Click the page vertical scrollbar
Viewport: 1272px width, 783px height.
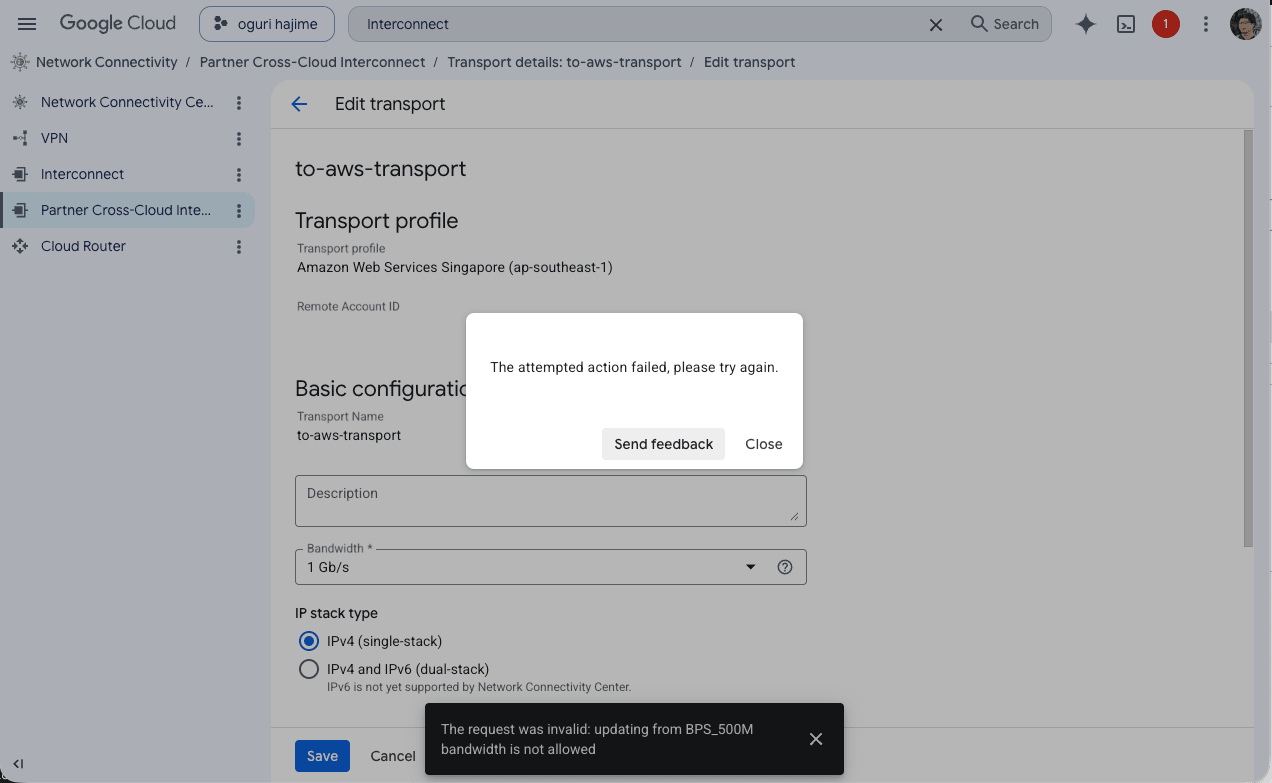click(x=1247, y=338)
